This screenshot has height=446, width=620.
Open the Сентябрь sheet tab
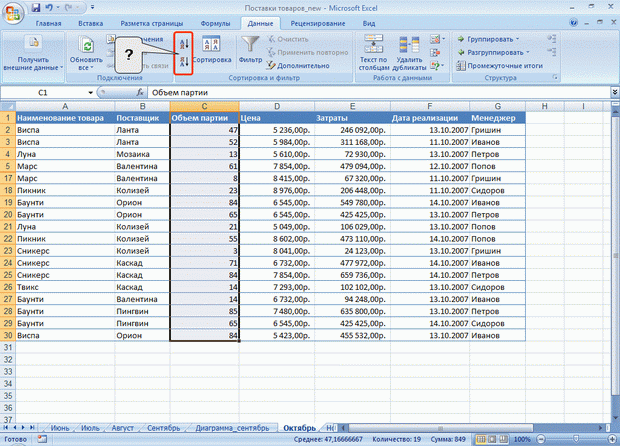click(x=163, y=428)
